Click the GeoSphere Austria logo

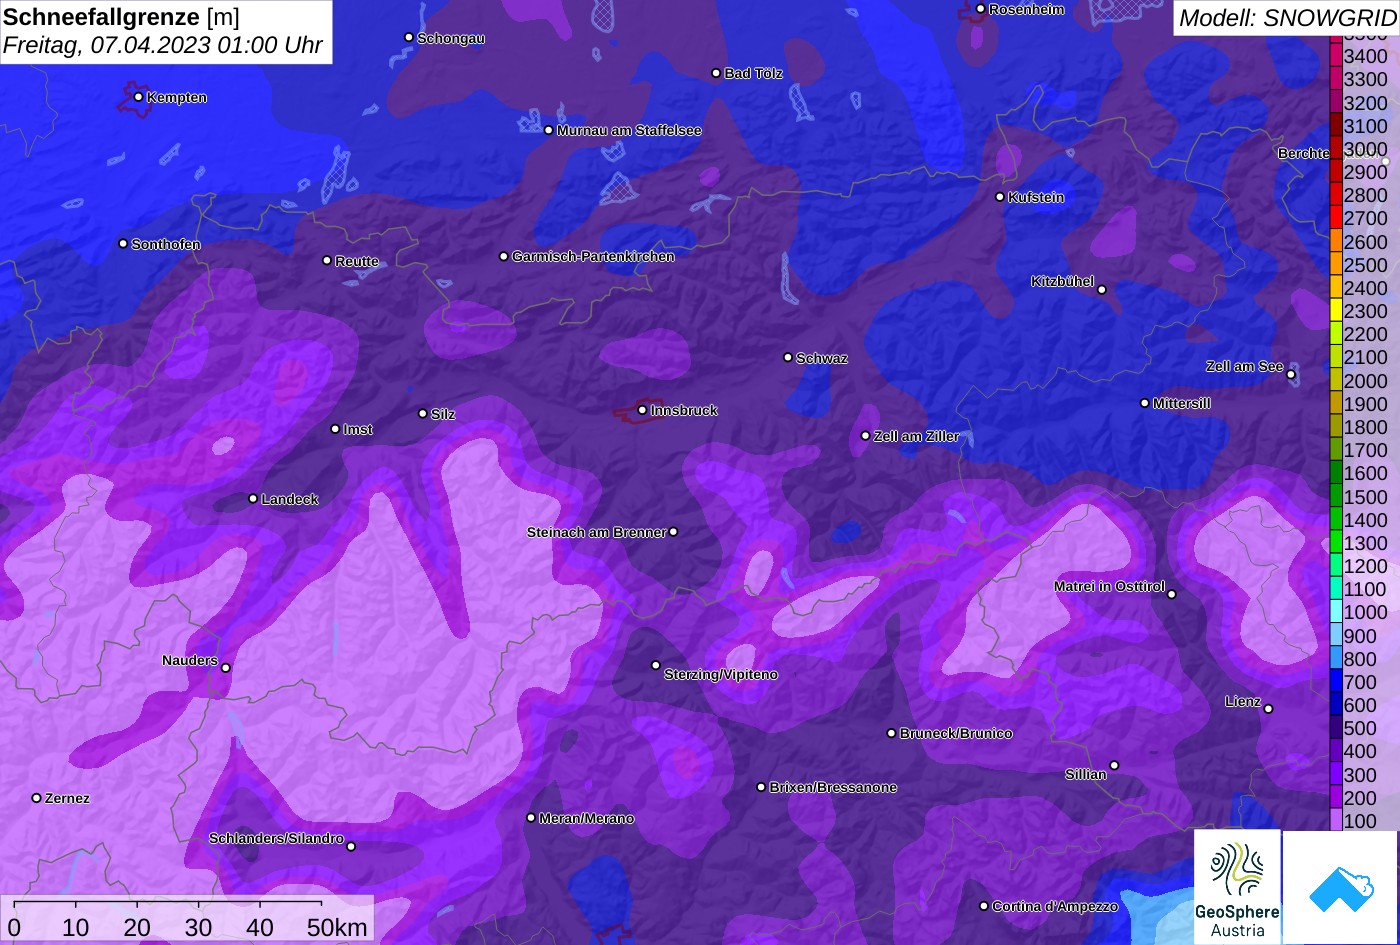[x=1237, y=887]
